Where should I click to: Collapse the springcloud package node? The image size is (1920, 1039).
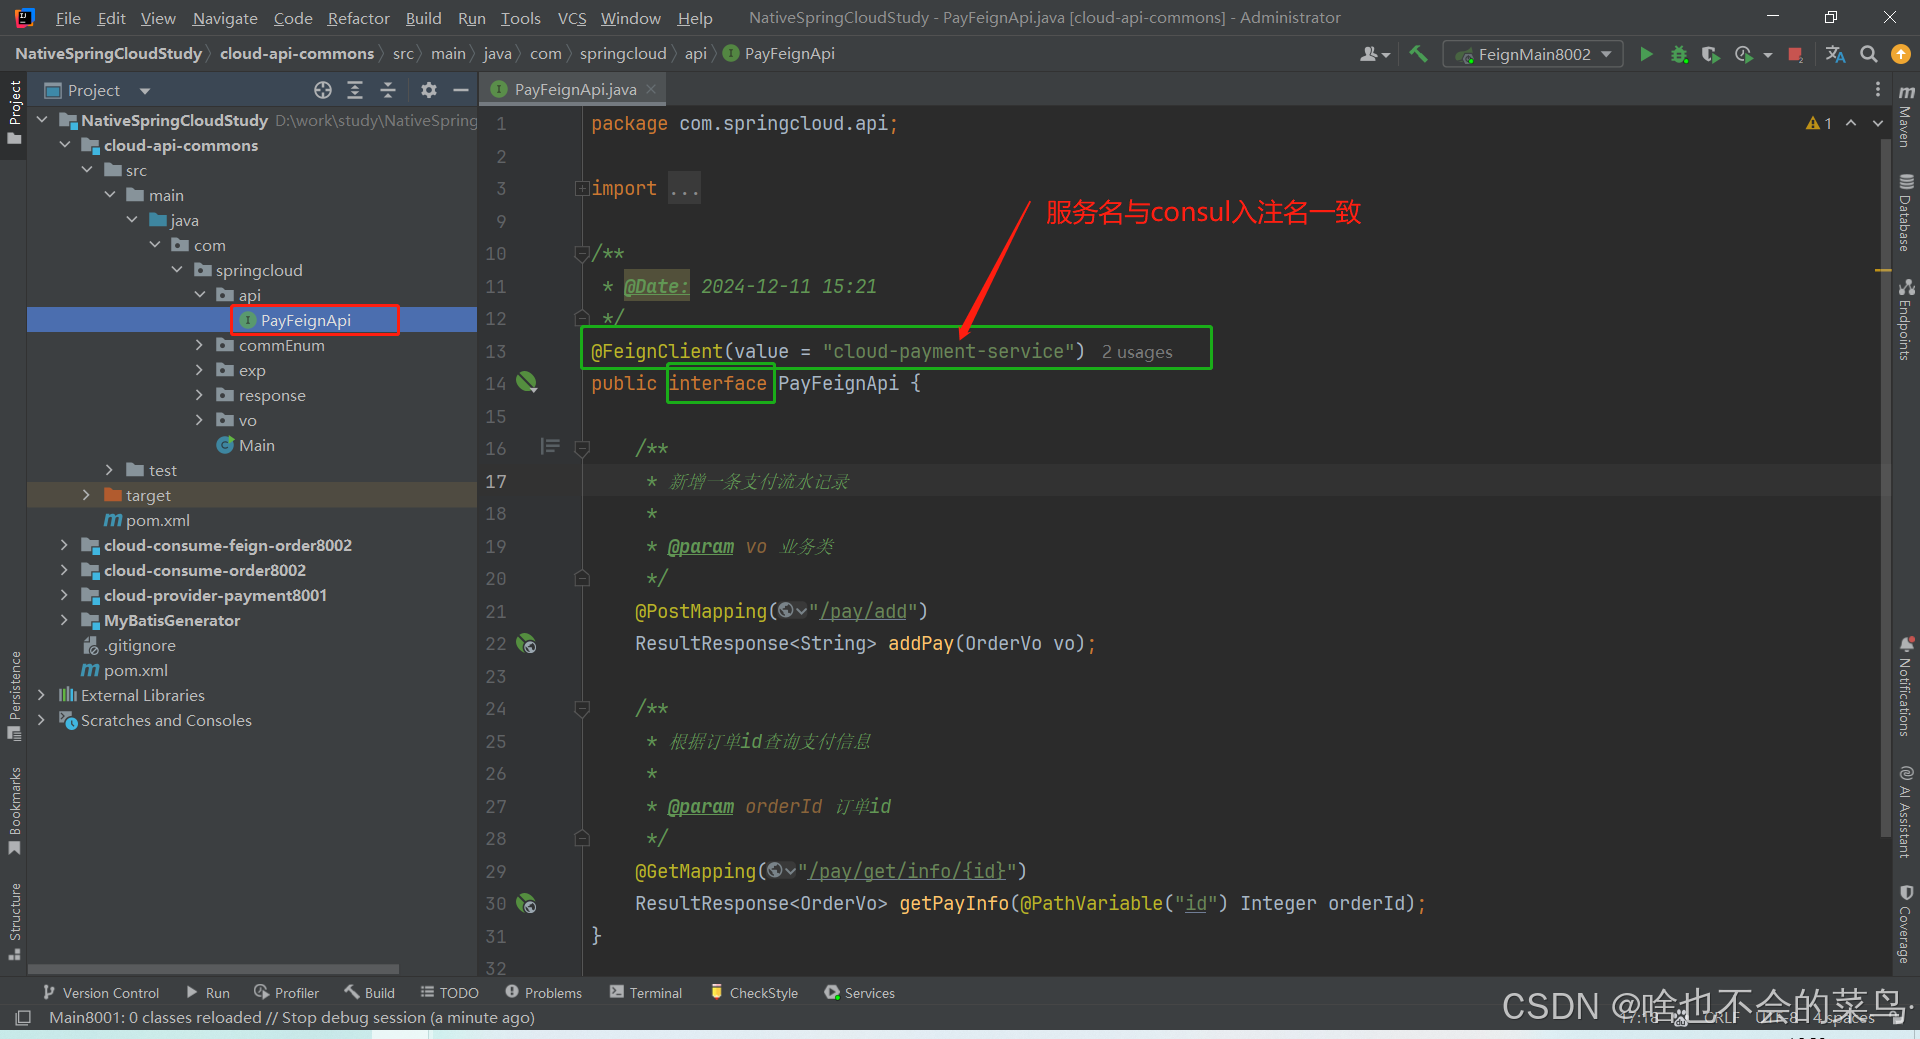(177, 270)
